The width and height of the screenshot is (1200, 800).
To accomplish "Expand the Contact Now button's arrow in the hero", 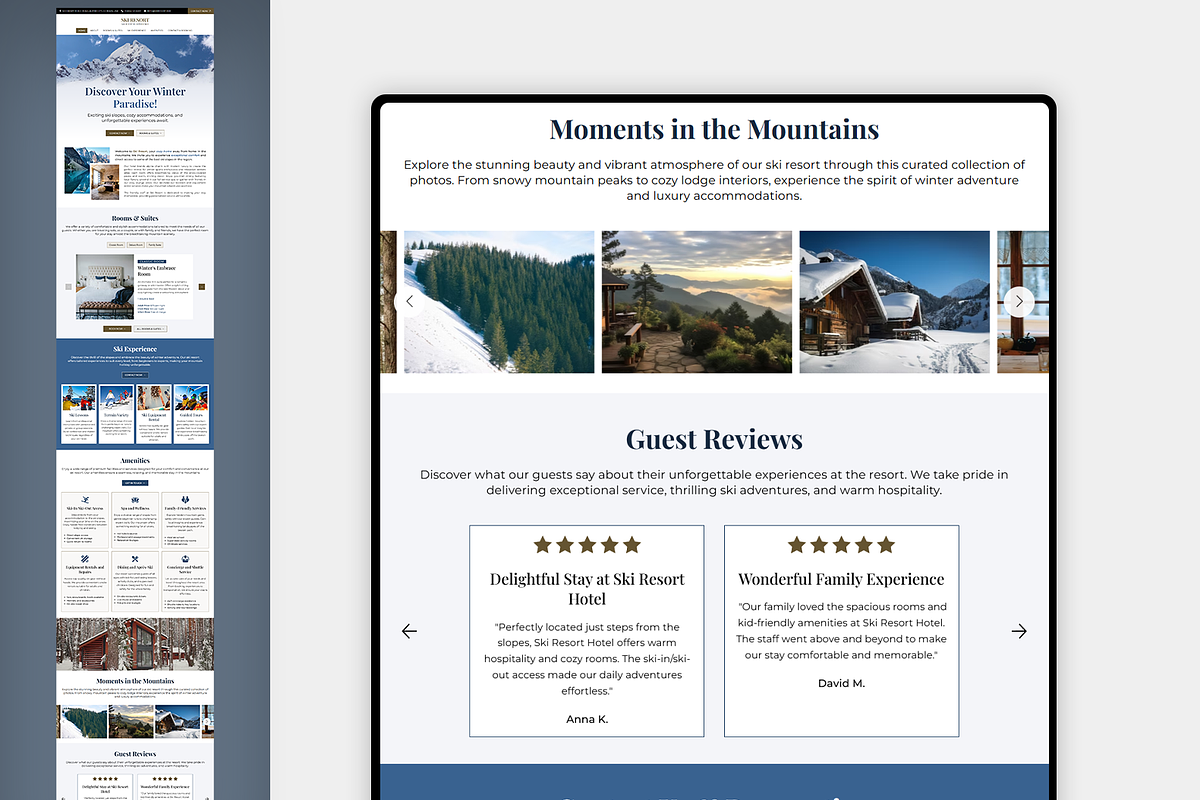I will [x=128, y=133].
